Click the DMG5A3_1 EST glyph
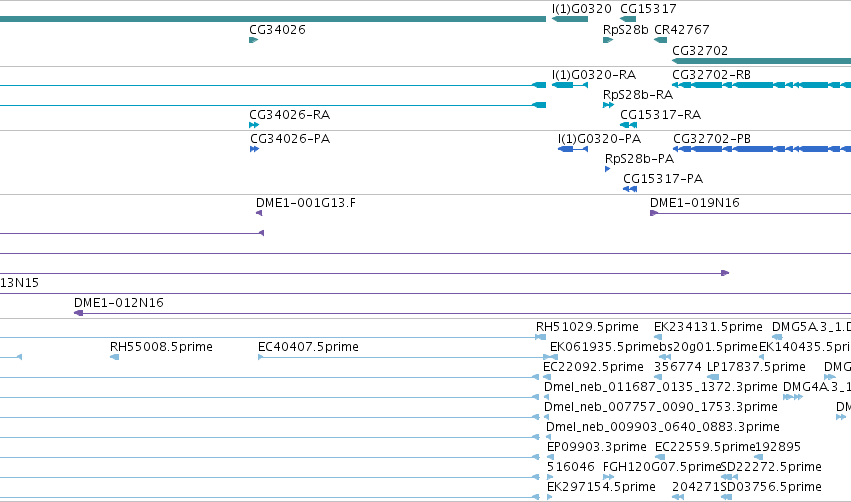The image size is (851, 502). (777, 338)
